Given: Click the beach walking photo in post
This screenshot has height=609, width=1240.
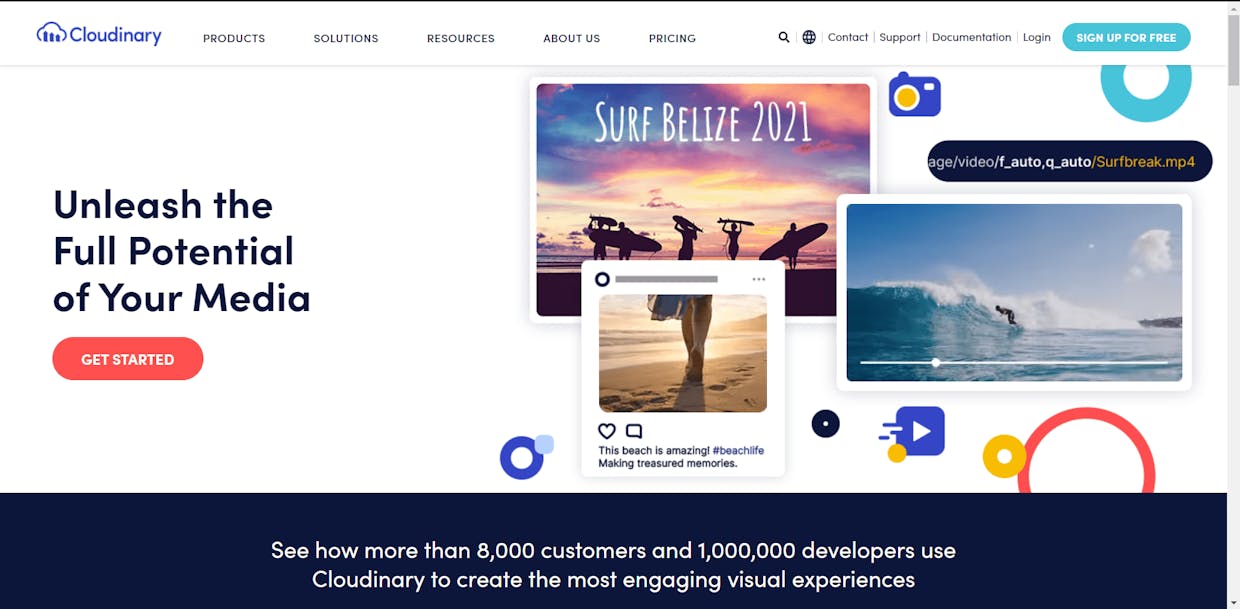Looking at the screenshot, I should pos(683,353).
